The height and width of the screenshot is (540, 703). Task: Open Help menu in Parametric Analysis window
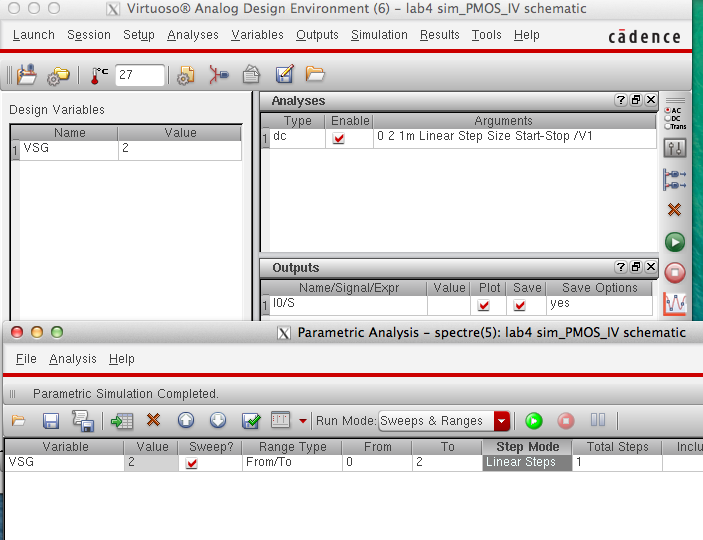(x=122, y=359)
